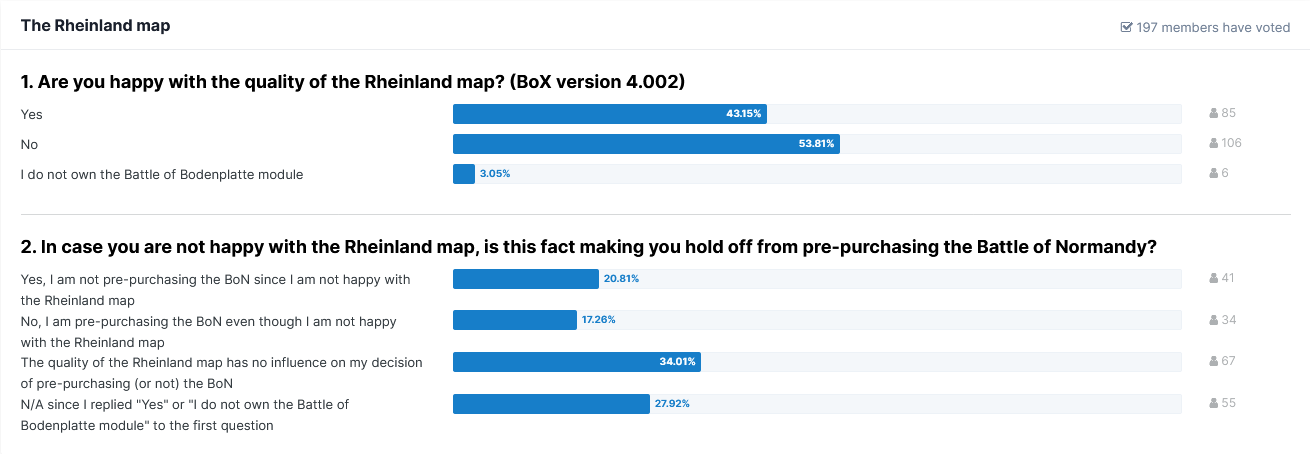Viewport: 1310px width, 454px height.
Task: Click "197 members have voted" text
Action: pos(1213,28)
